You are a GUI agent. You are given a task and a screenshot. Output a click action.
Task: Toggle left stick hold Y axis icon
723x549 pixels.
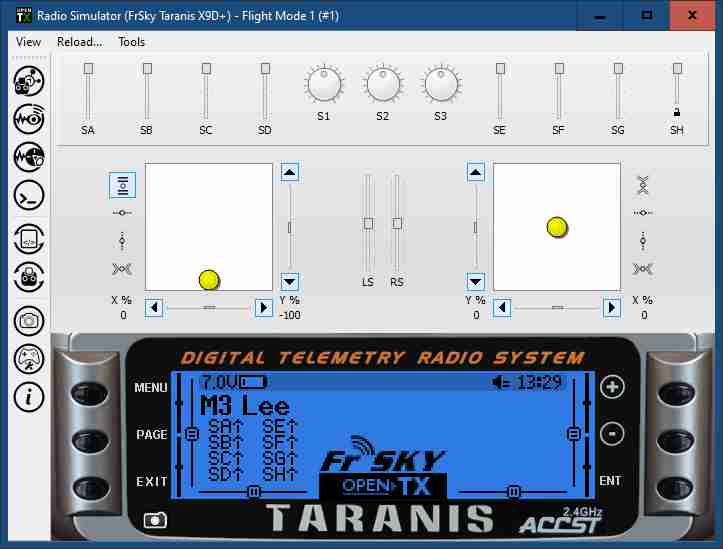click(122, 241)
